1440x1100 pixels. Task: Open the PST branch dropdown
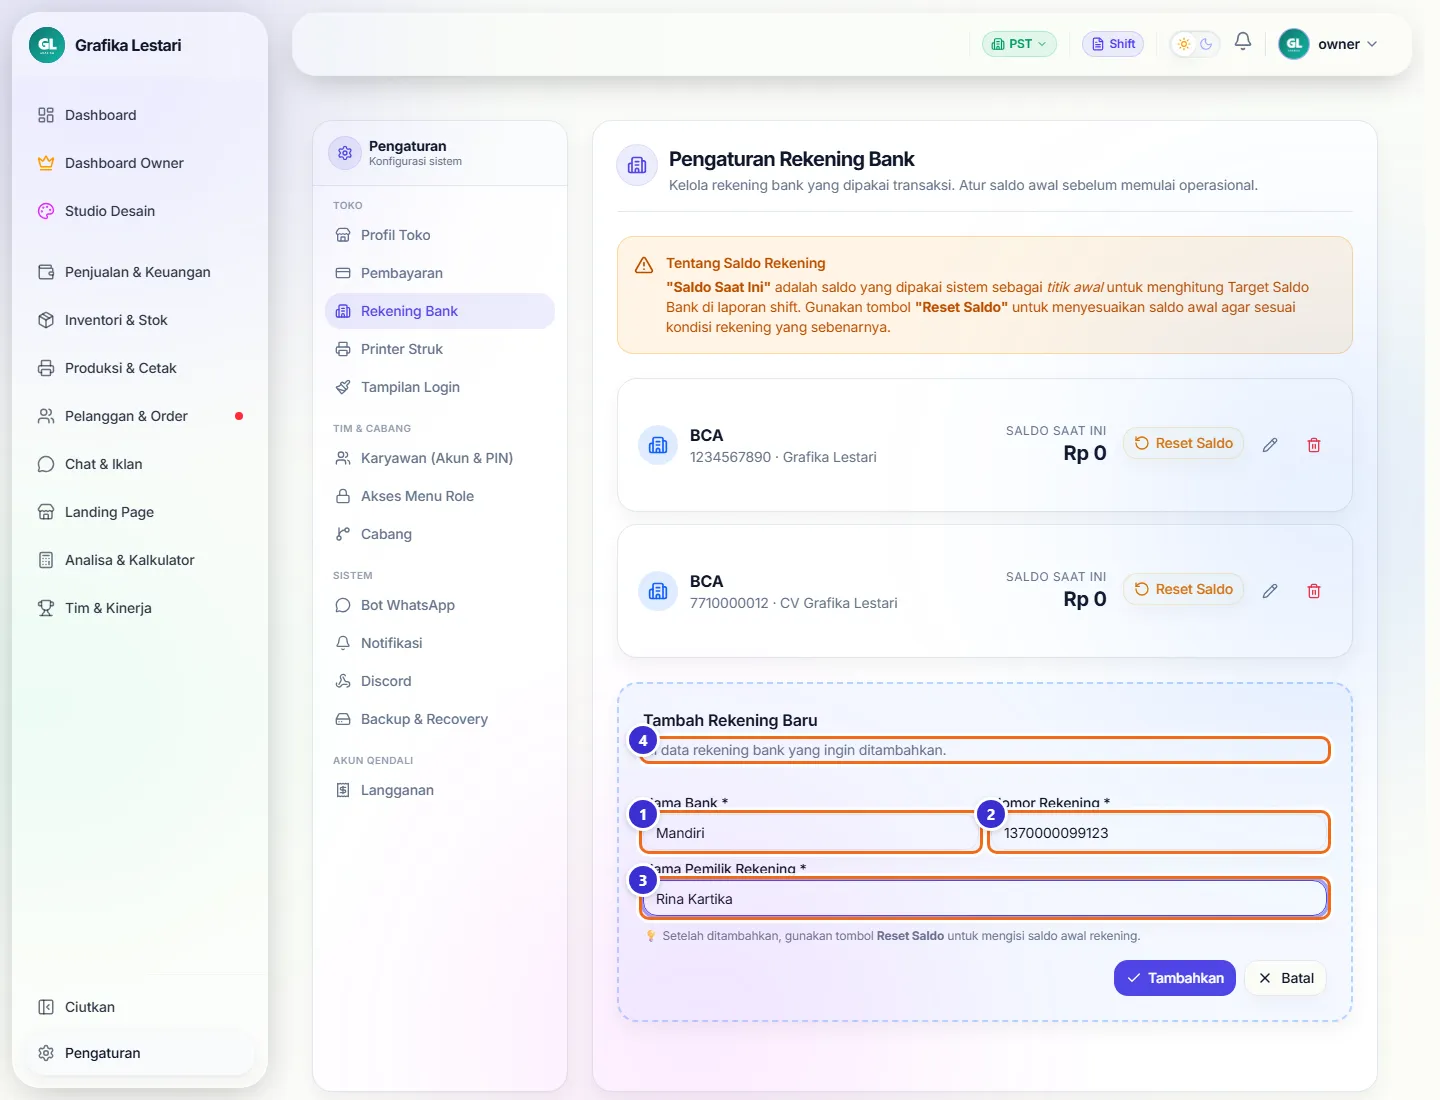[x=1019, y=44]
